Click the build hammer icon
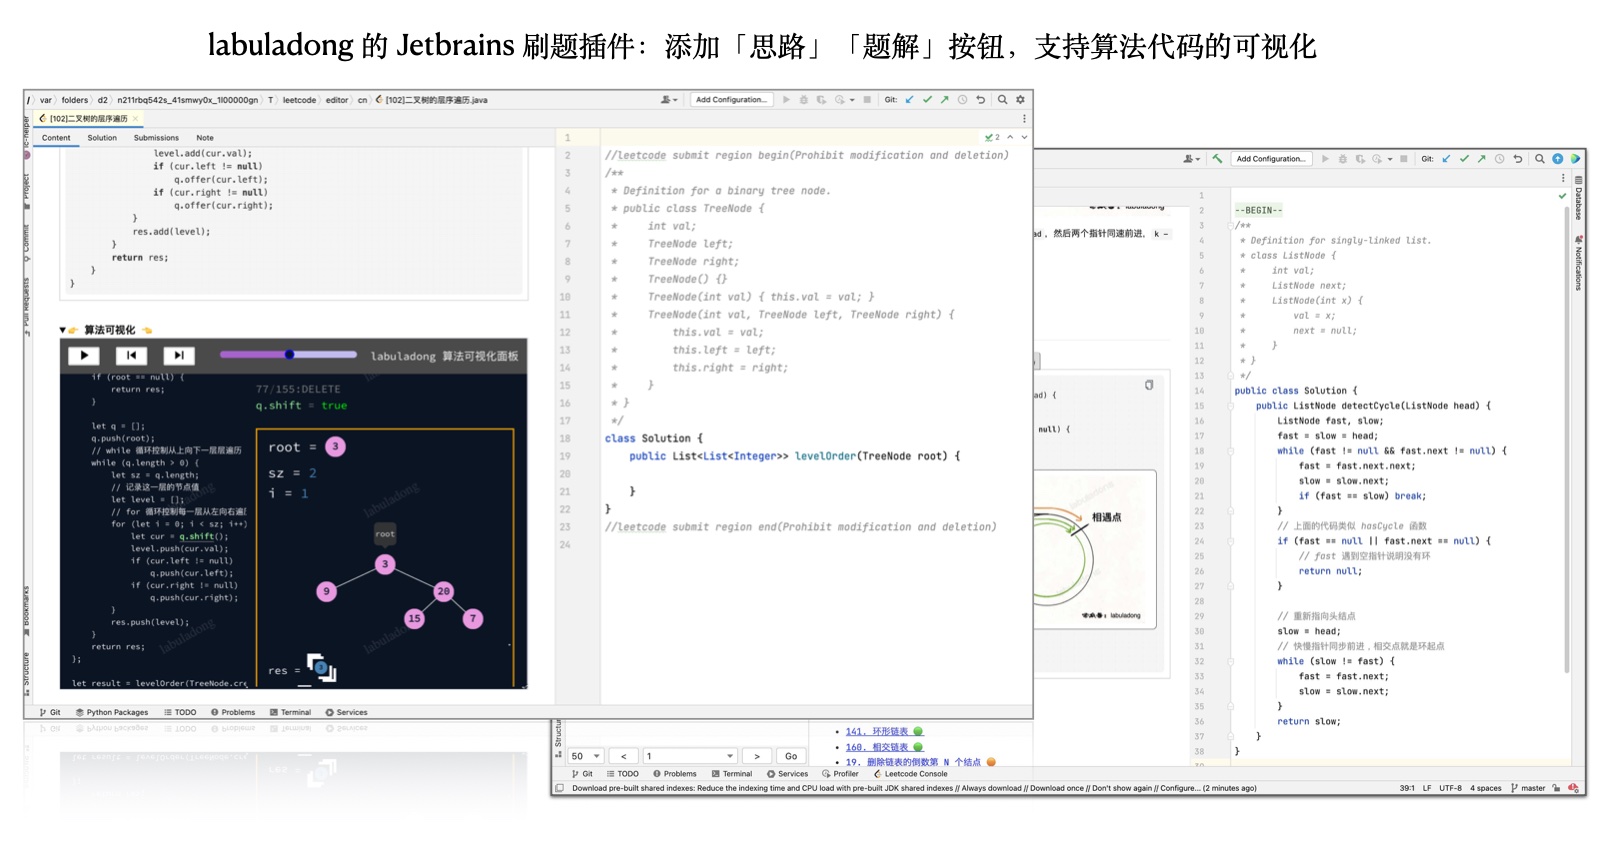Screen dimensions: 1616x844 pyautogui.click(x=1217, y=159)
